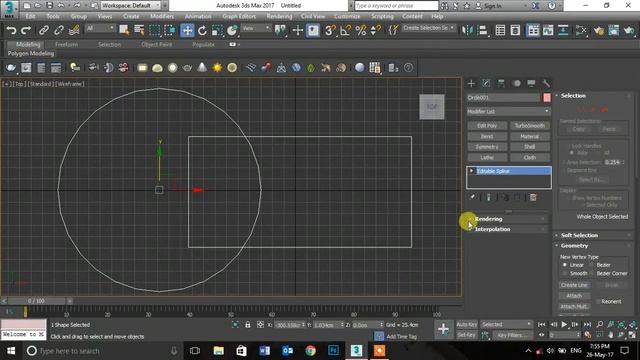The height and width of the screenshot is (360, 640).
Task: Toggle the Auto Key button
Action: coord(467,324)
